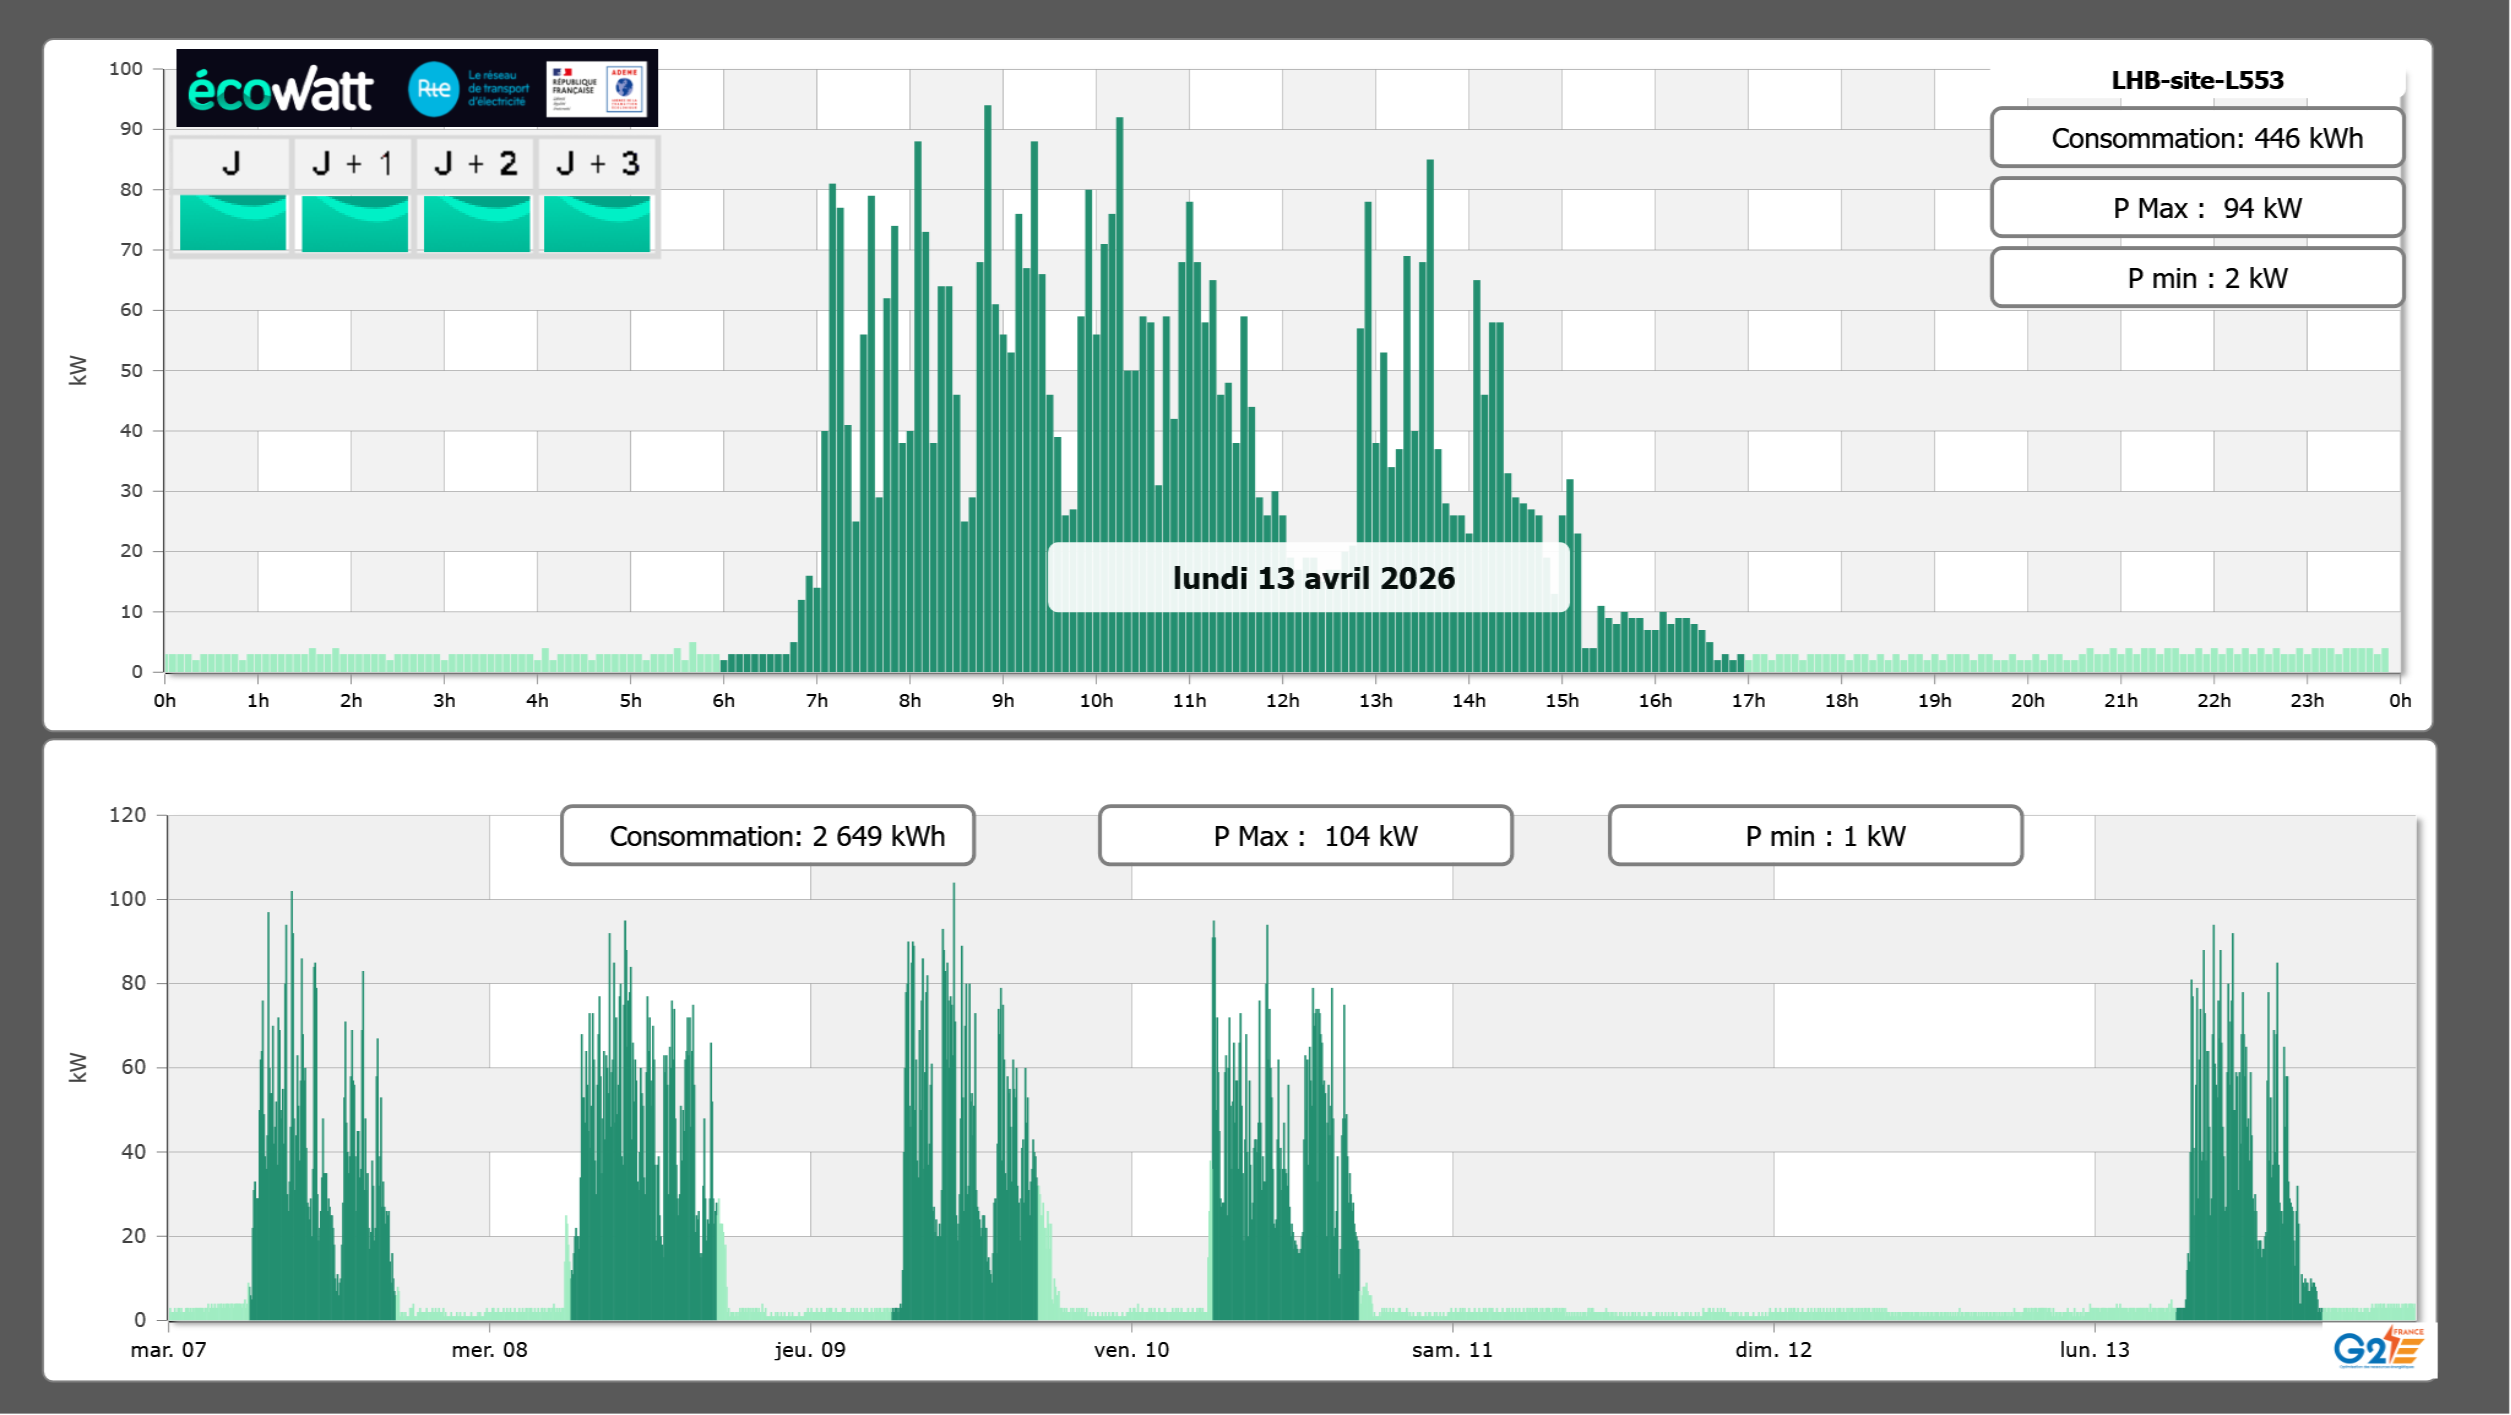This screenshot has width=2511, height=1415.
Task: Click the écowatt logo
Action: [280, 90]
